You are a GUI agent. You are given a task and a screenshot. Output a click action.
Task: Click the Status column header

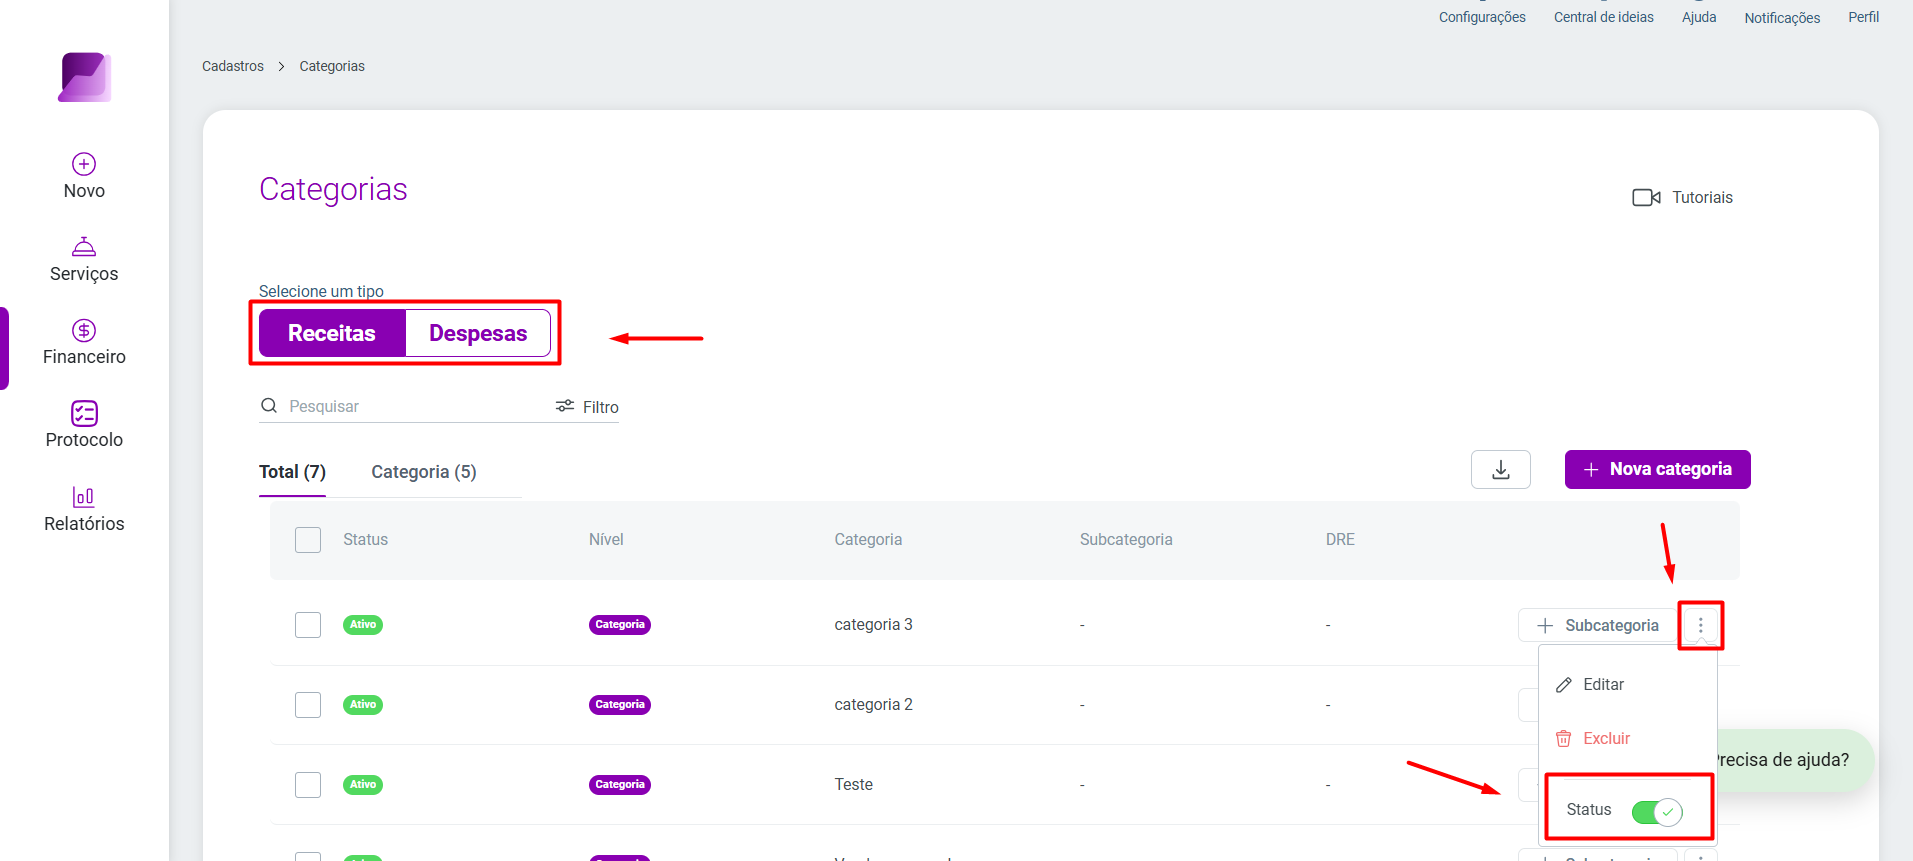click(365, 540)
